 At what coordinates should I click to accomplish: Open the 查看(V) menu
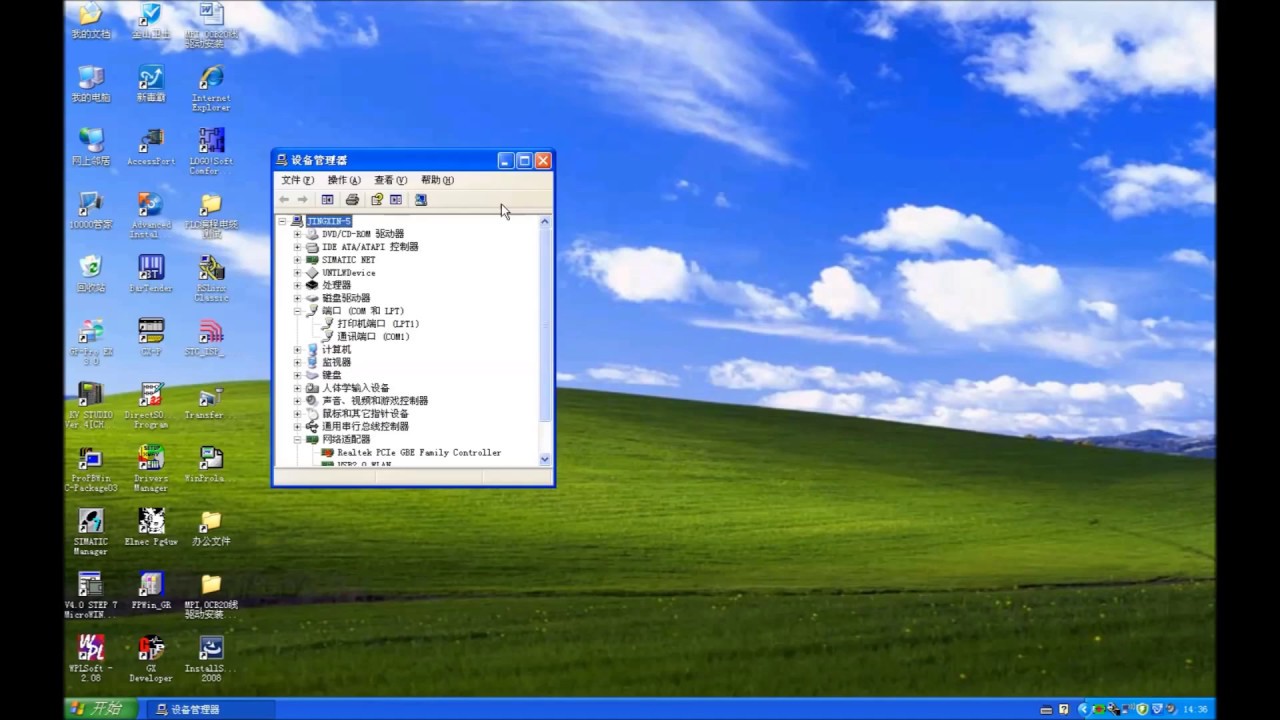391,180
